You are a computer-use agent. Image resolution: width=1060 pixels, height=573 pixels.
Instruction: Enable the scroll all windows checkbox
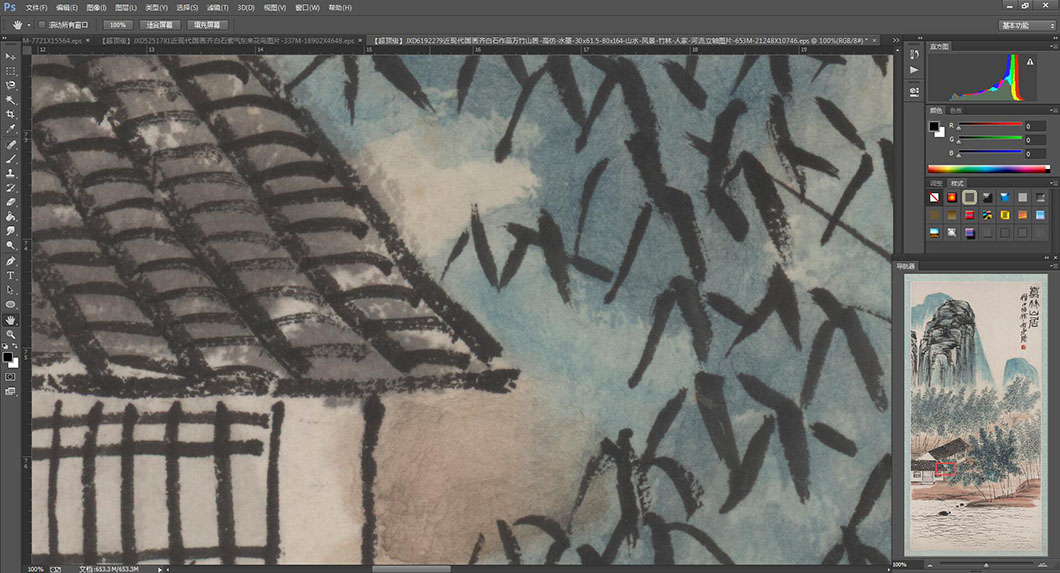42,25
